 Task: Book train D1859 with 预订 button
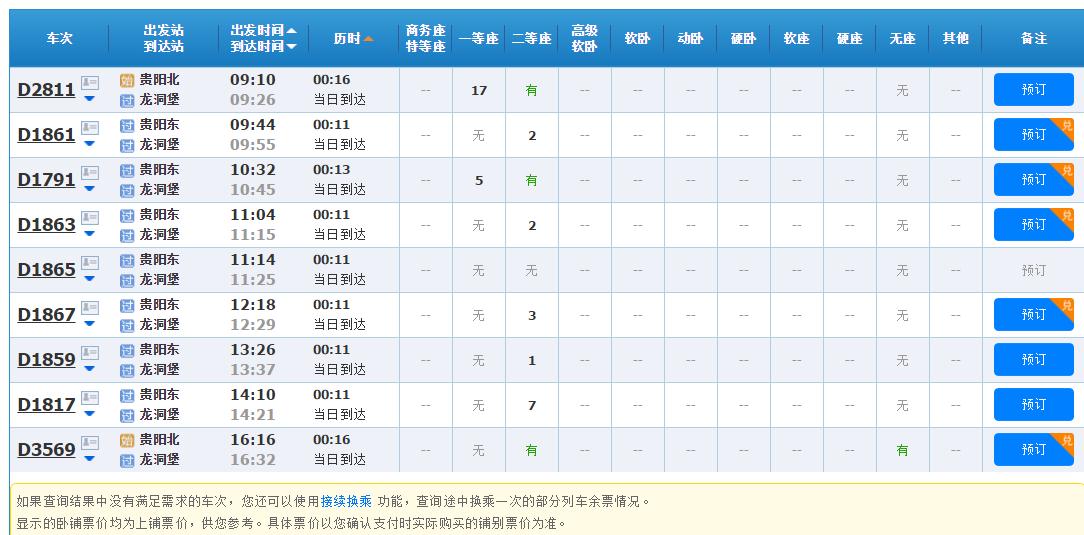[x=1034, y=359]
